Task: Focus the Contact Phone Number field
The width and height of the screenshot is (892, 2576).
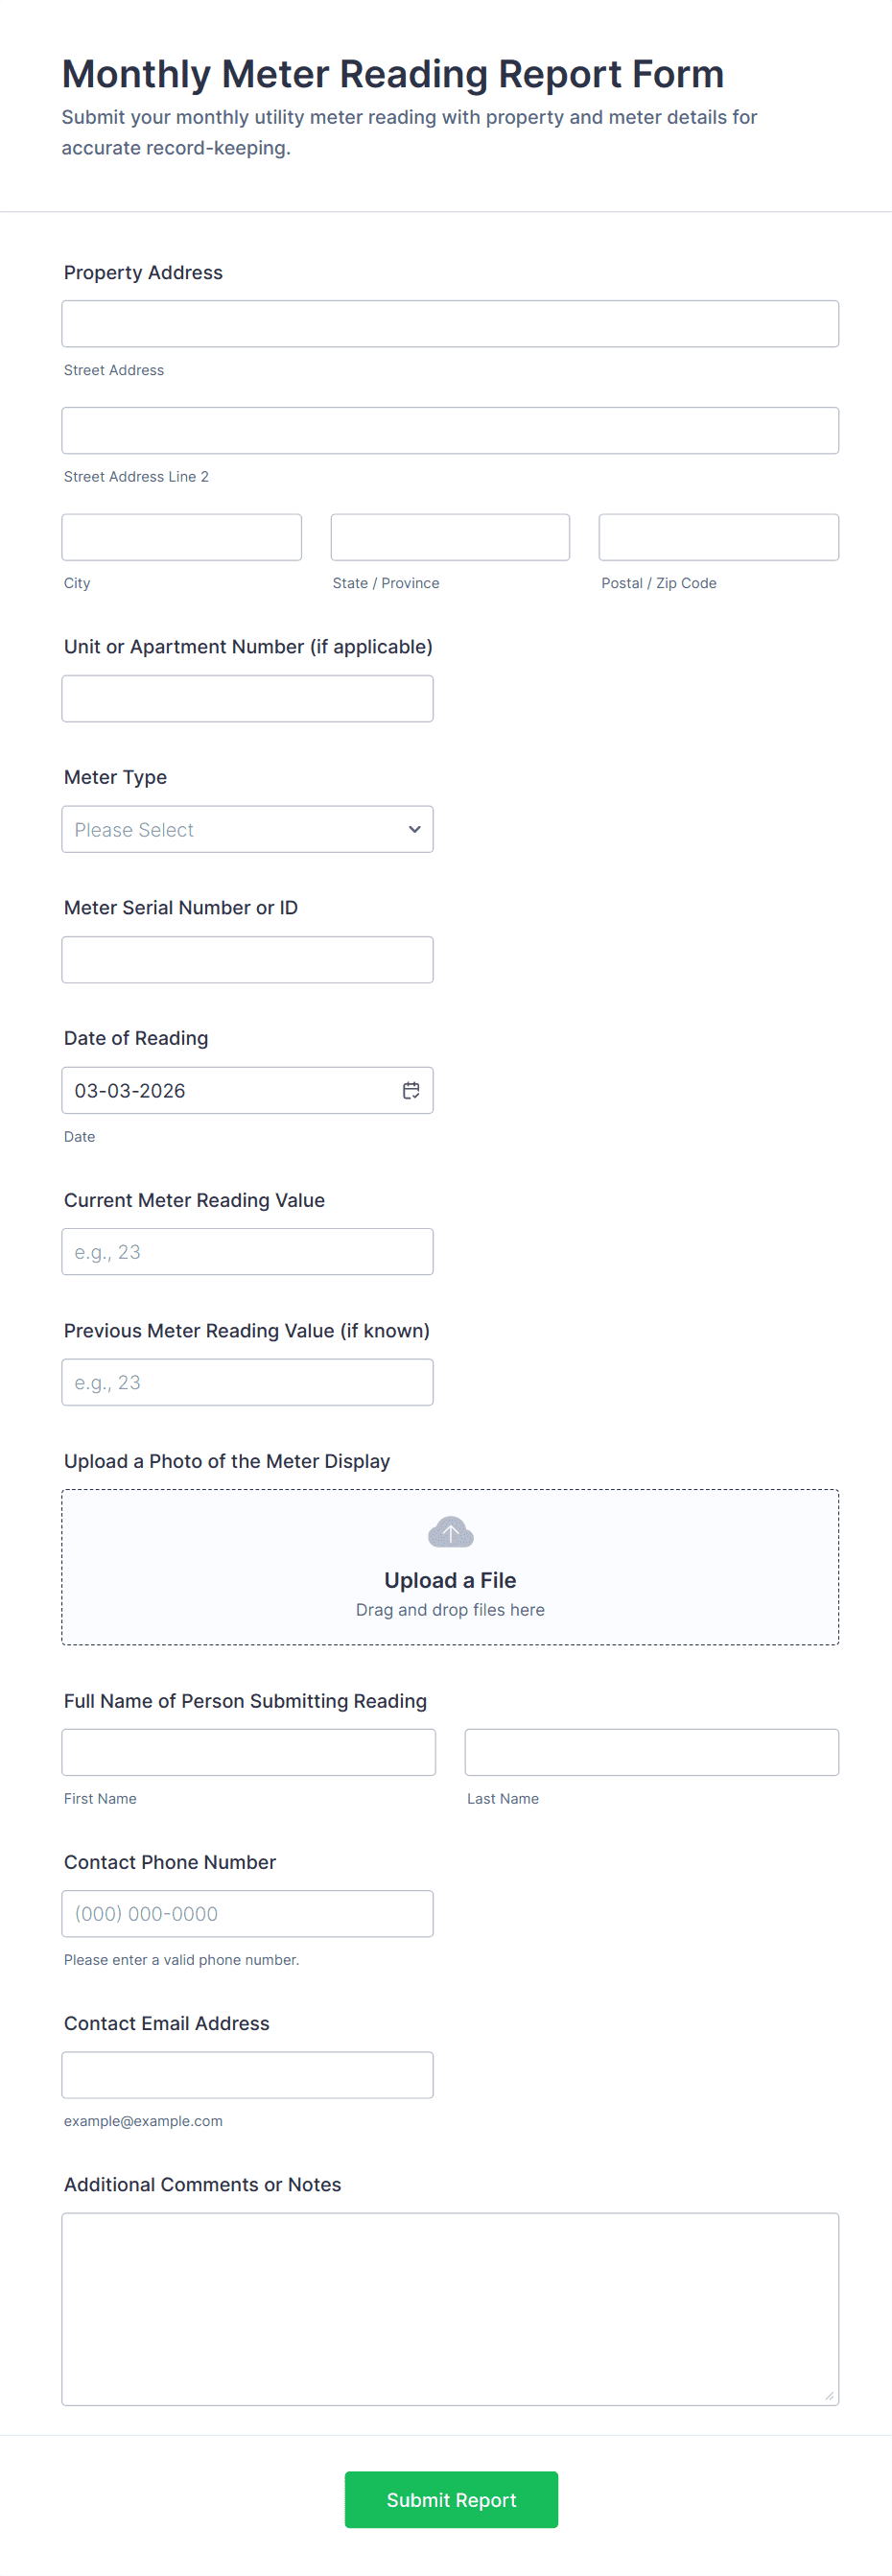Action: click(x=247, y=1913)
